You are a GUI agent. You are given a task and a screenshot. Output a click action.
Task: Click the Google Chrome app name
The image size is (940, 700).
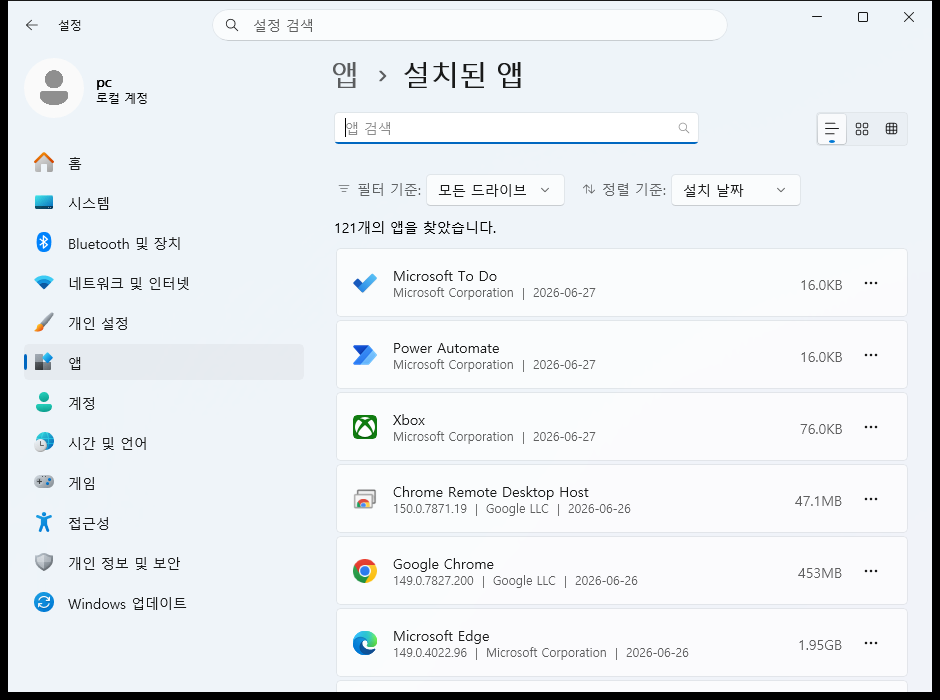point(443,564)
